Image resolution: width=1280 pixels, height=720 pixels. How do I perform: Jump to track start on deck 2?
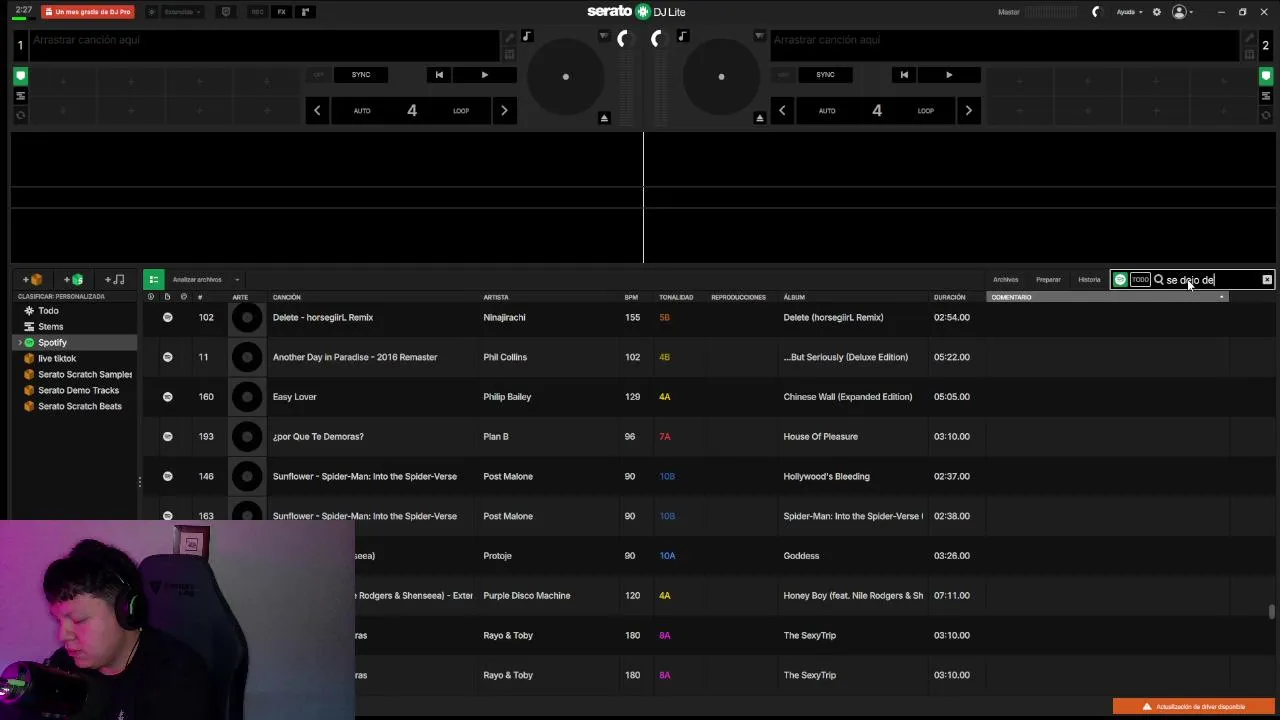[x=904, y=74]
